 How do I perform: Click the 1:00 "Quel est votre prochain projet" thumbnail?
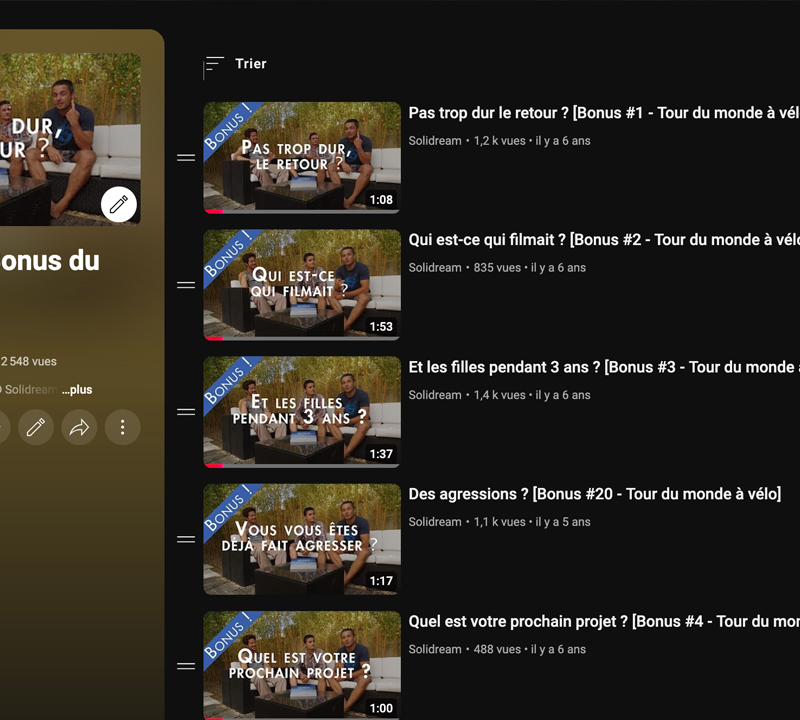tap(302, 664)
